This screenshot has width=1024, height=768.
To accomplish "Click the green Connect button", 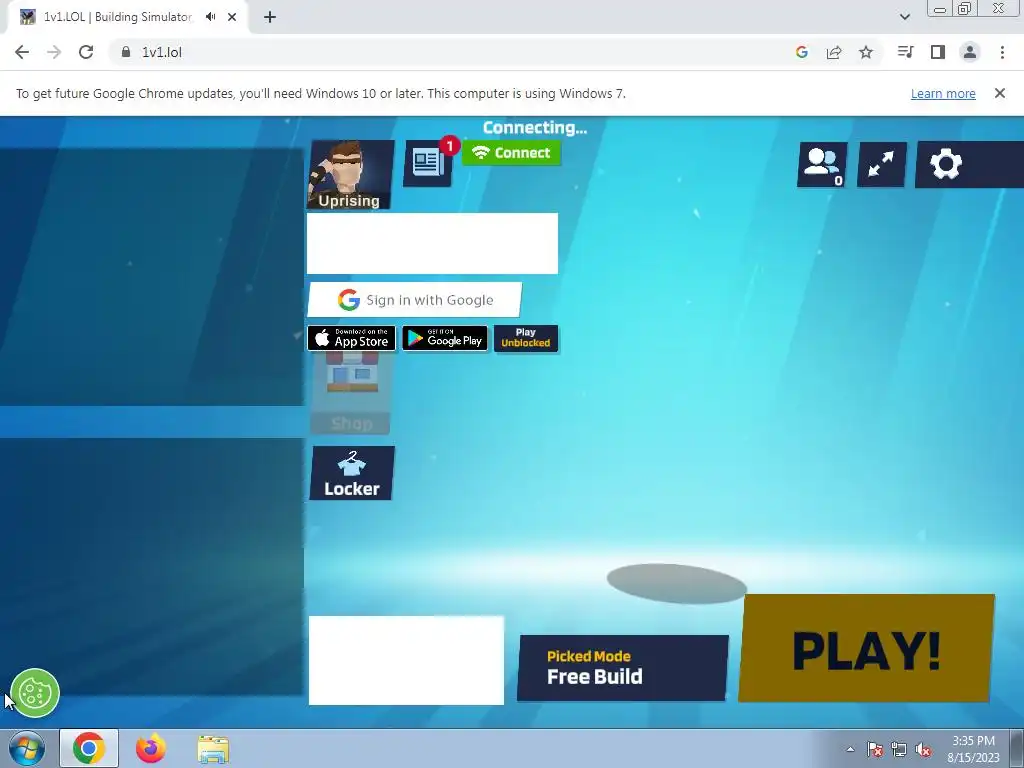I will point(511,153).
